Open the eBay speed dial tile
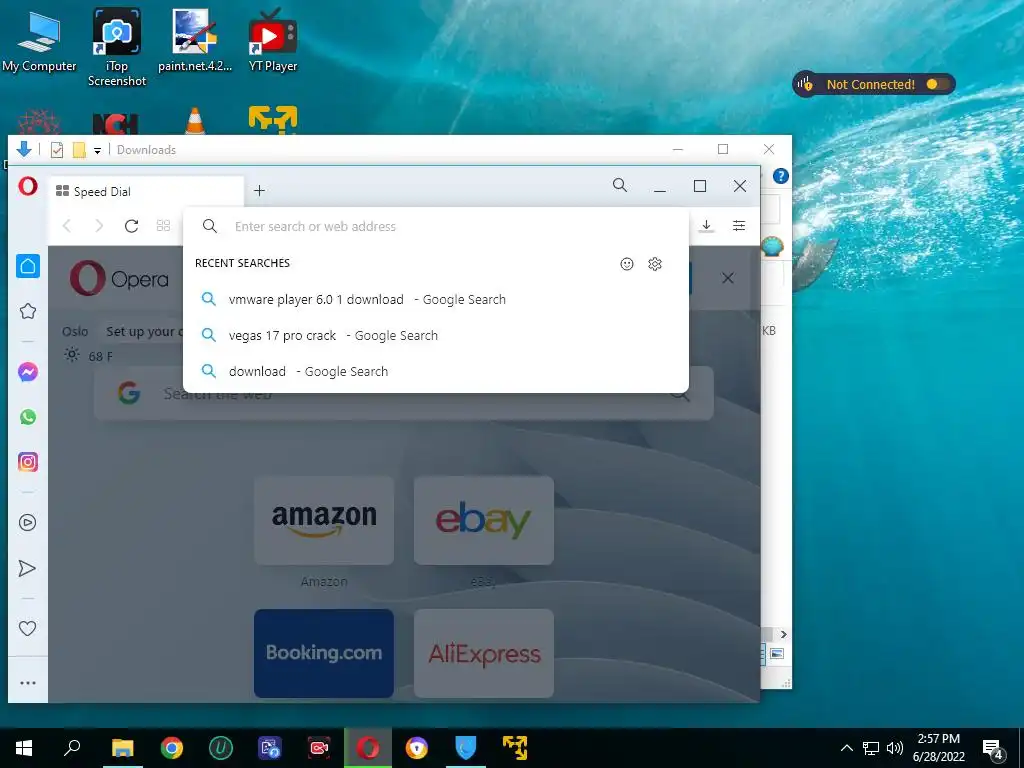1024x768 pixels. click(484, 520)
